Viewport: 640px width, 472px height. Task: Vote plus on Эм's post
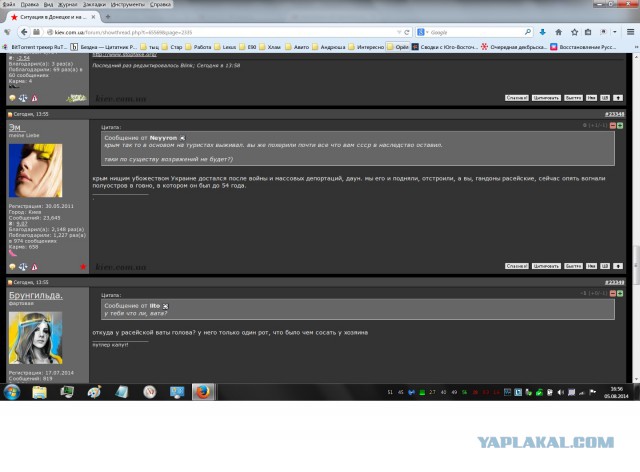[x=620, y=125]
